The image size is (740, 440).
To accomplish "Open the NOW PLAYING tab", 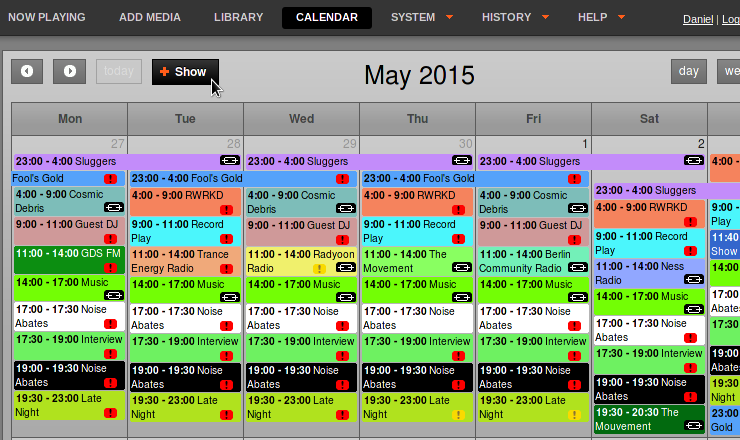I will (x=47, y=17).
